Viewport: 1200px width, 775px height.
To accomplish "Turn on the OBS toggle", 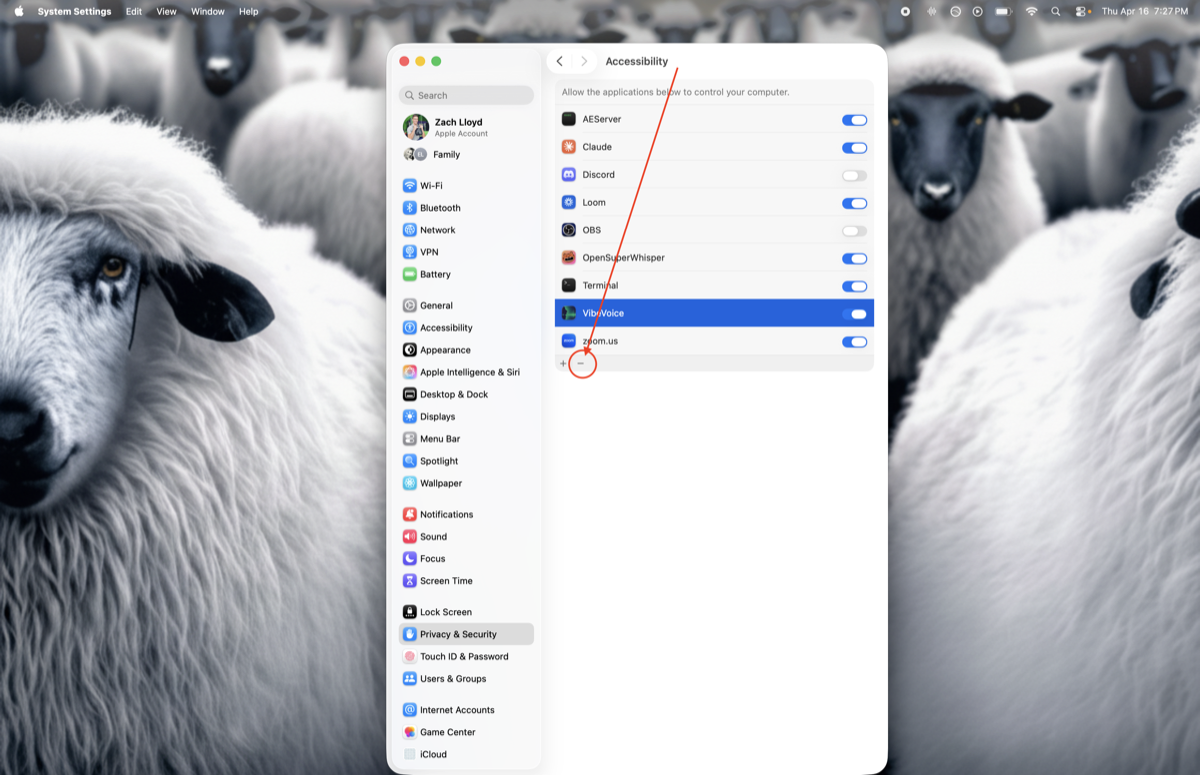I will 854,230.
